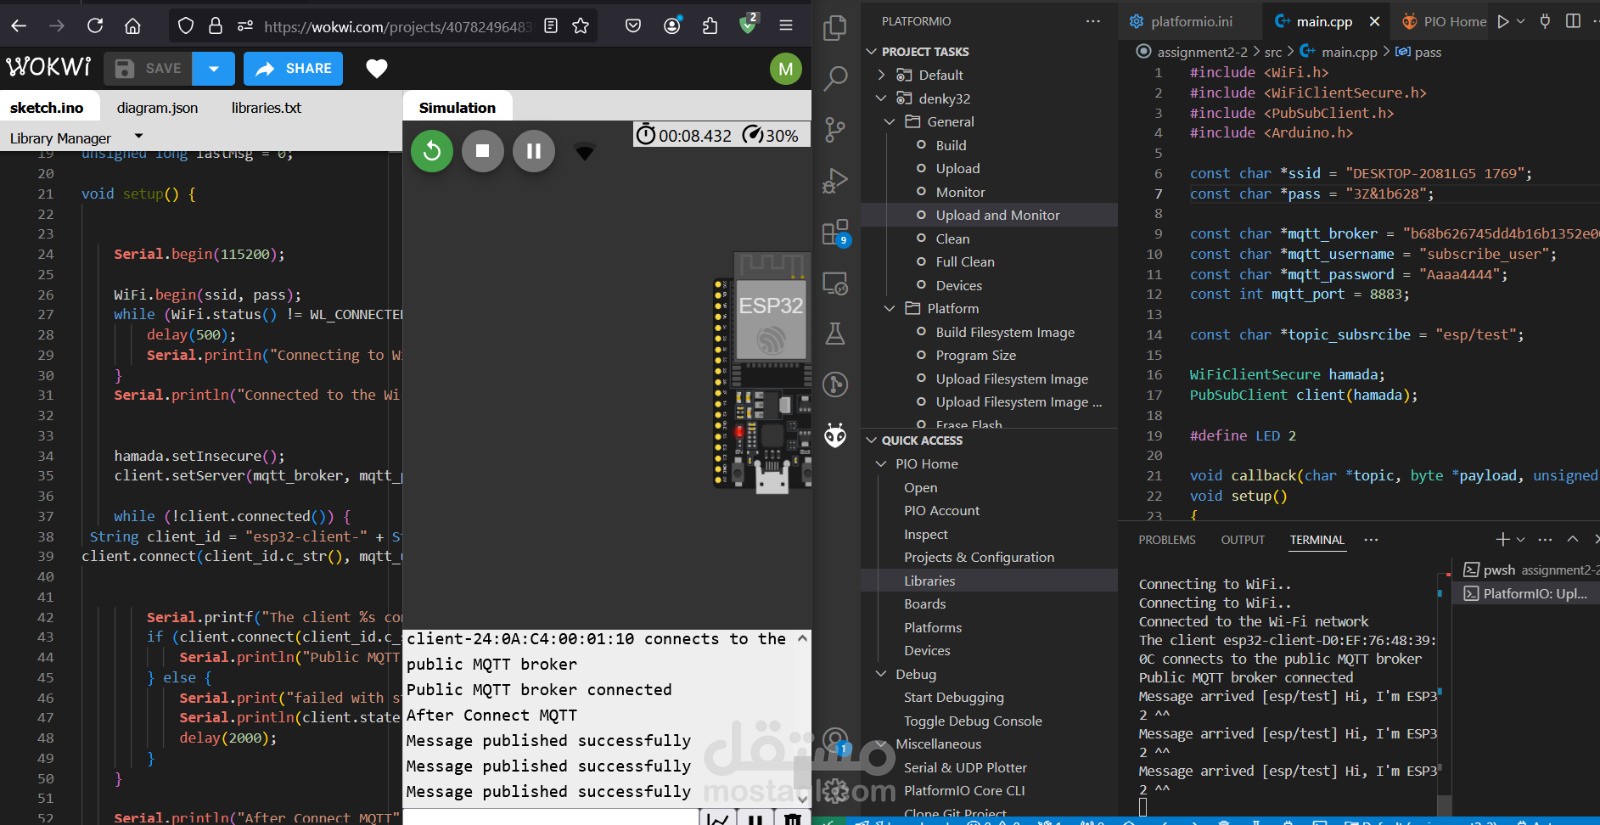Open VS Code Source Control view
The image size is (1600, 825).
coord(835,129)
